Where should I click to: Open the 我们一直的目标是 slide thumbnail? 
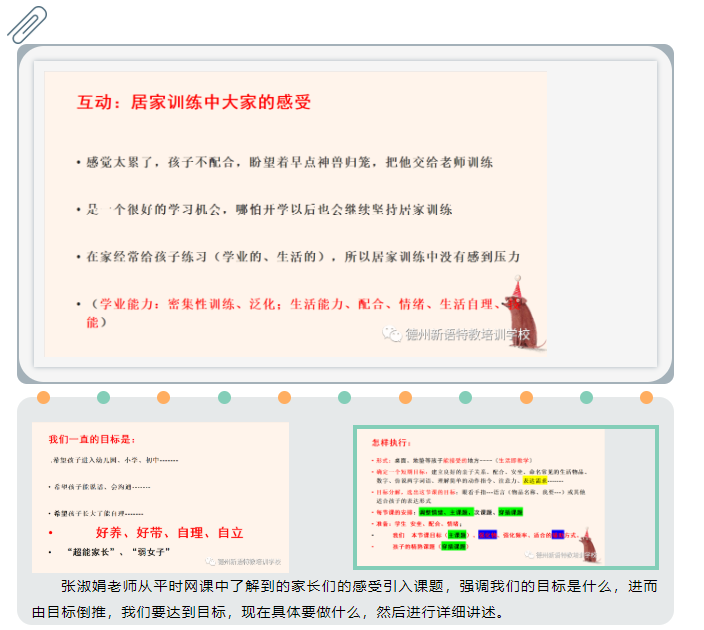pos(160,497)
